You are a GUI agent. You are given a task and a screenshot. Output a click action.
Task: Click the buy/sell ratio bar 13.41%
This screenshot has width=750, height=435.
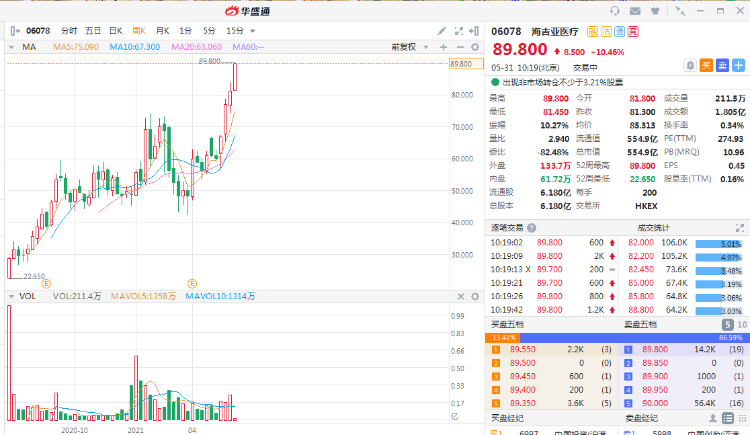(503, 338)
